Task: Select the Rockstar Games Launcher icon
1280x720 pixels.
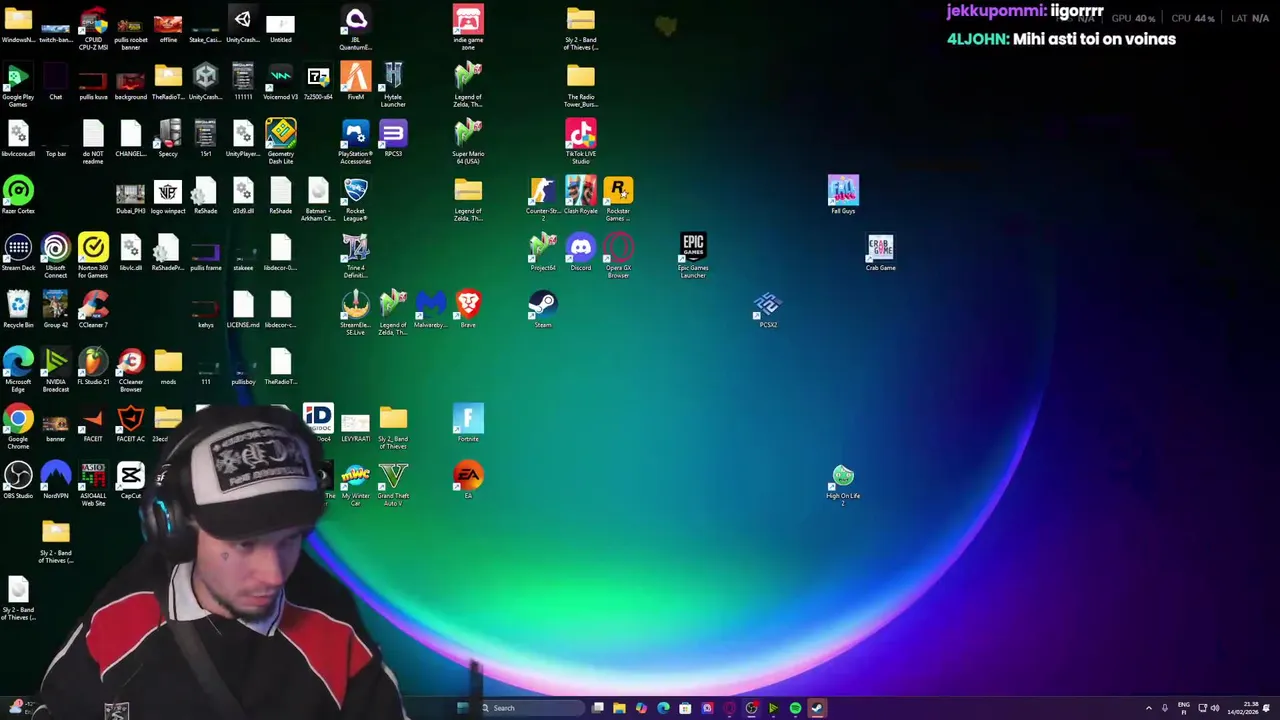Action: pyautogui.click(x=618, y=198)
